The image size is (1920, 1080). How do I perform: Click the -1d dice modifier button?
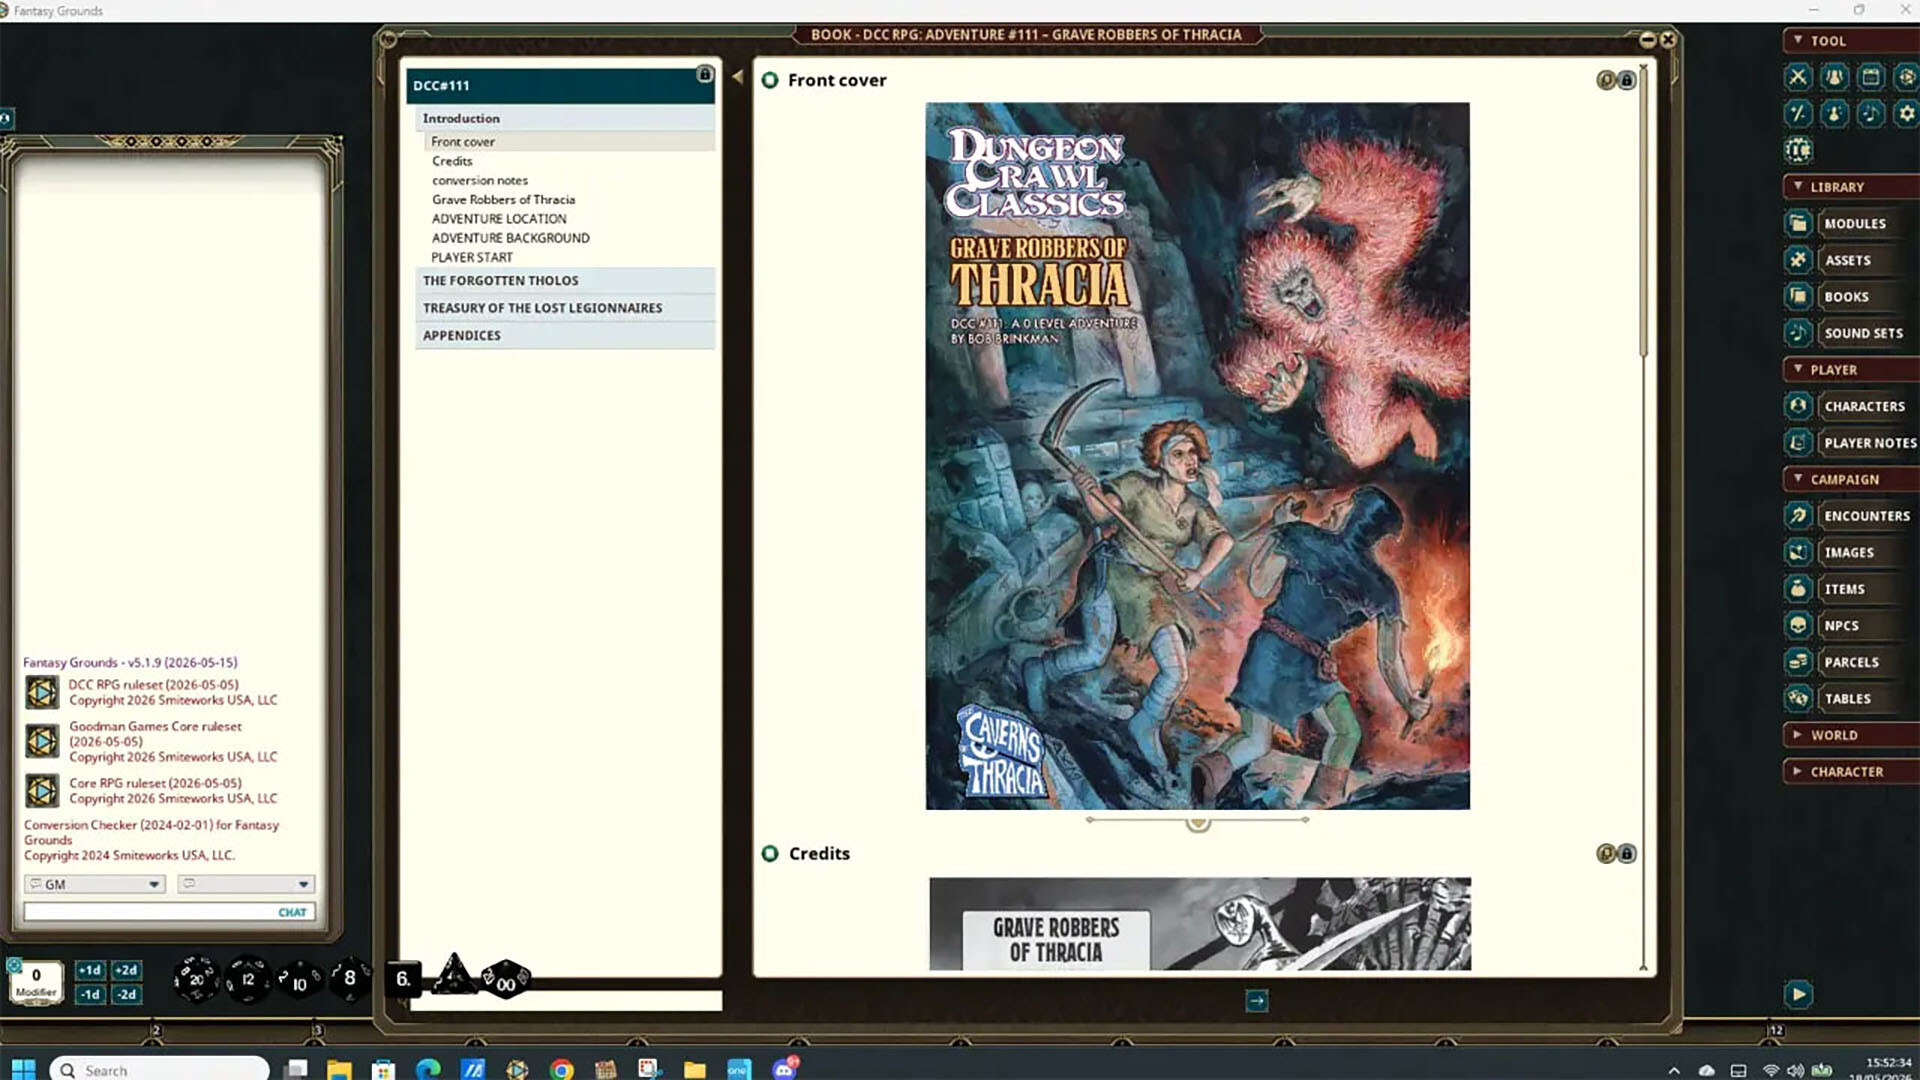click(90, 994)
